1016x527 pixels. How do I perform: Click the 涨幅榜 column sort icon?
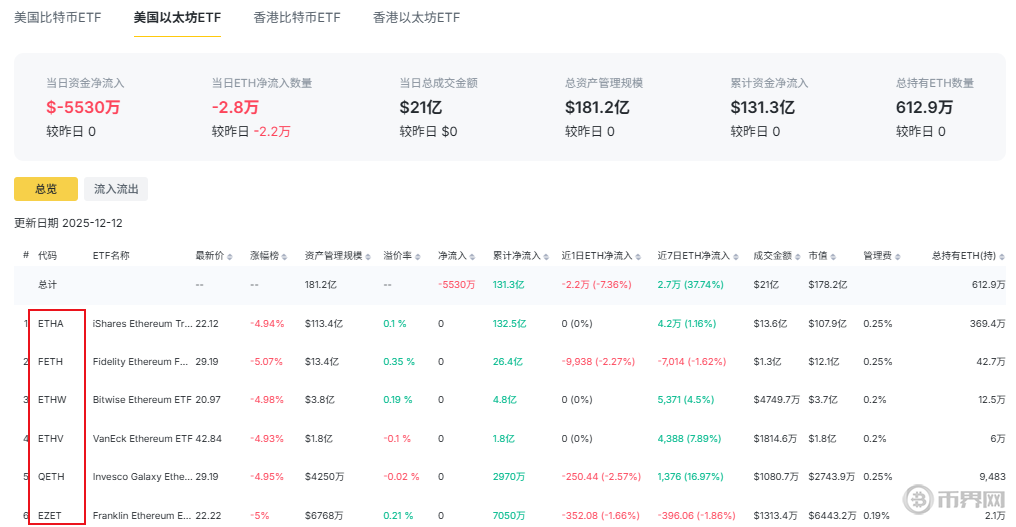(285, 256)
